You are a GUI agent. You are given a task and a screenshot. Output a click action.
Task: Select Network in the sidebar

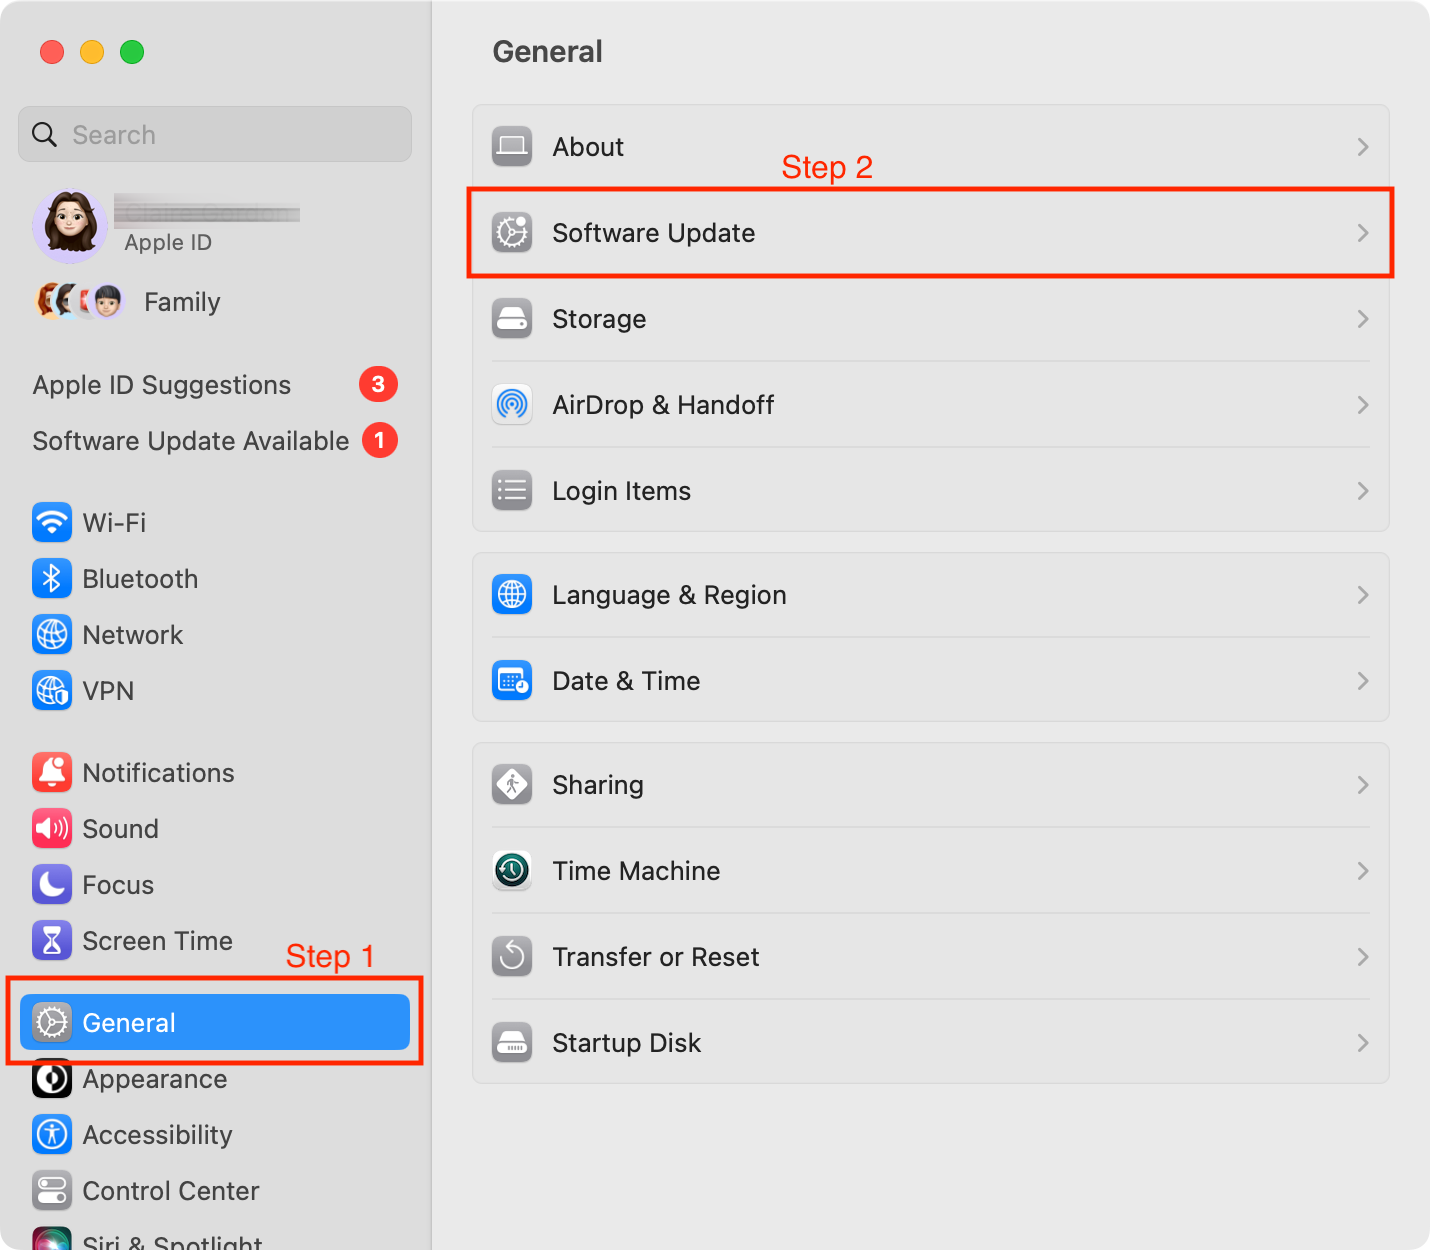point(132,635)
